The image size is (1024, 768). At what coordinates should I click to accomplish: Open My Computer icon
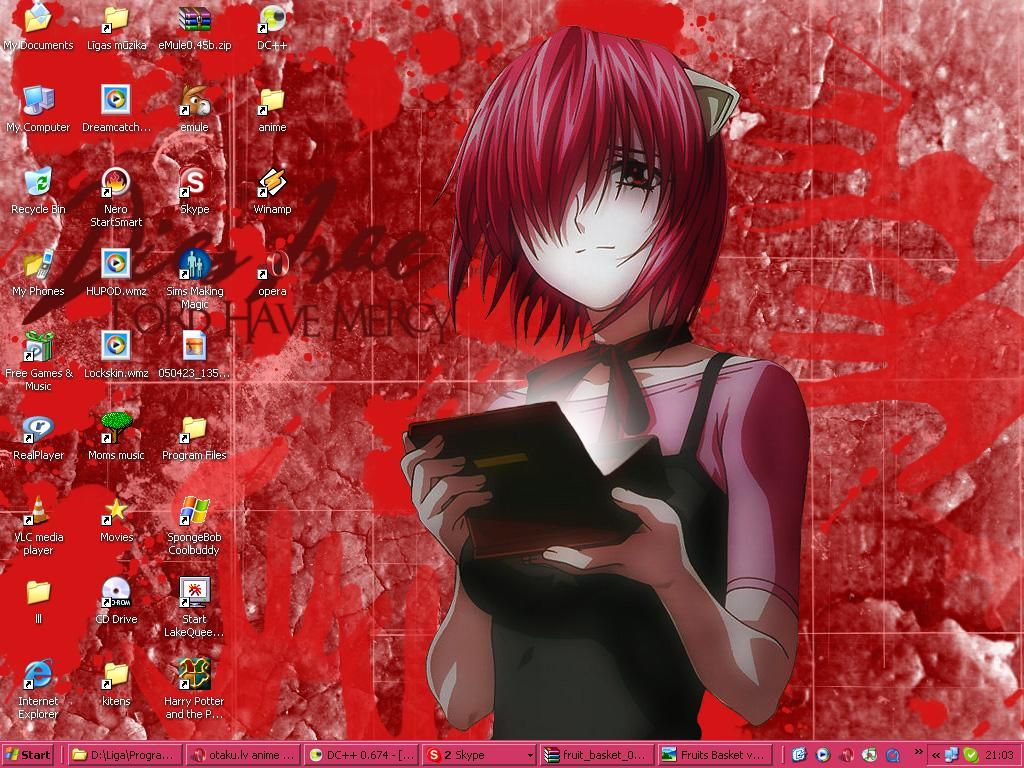(38, 108)
